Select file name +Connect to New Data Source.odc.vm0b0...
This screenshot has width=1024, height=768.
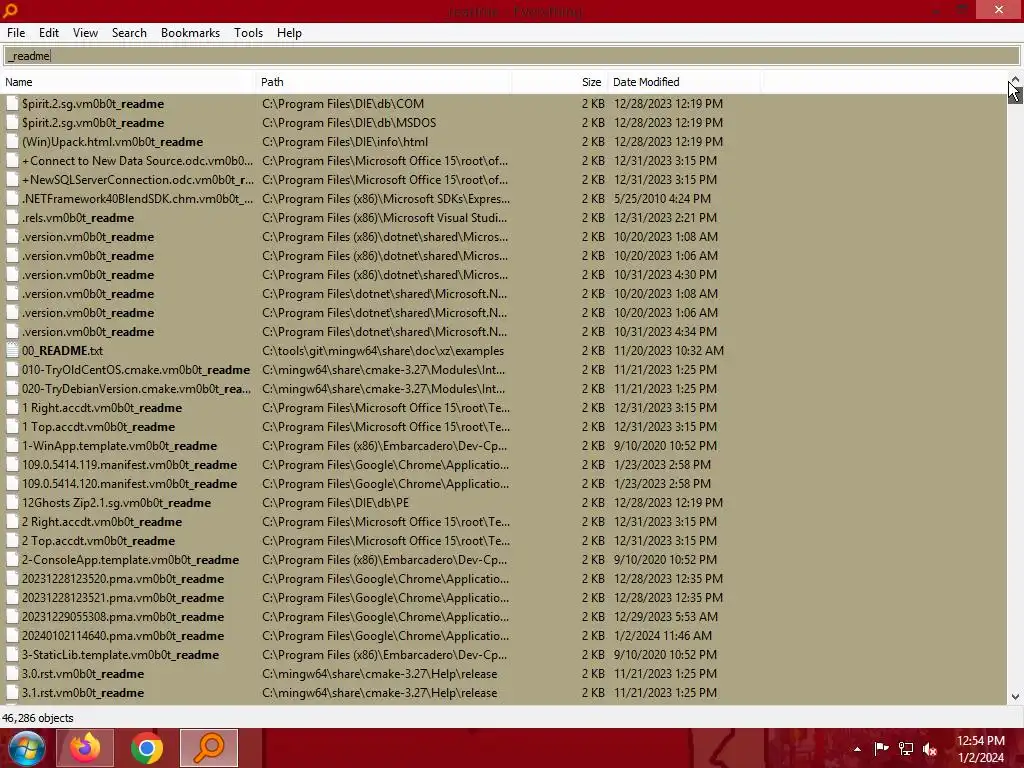click(x=137, y=161)
